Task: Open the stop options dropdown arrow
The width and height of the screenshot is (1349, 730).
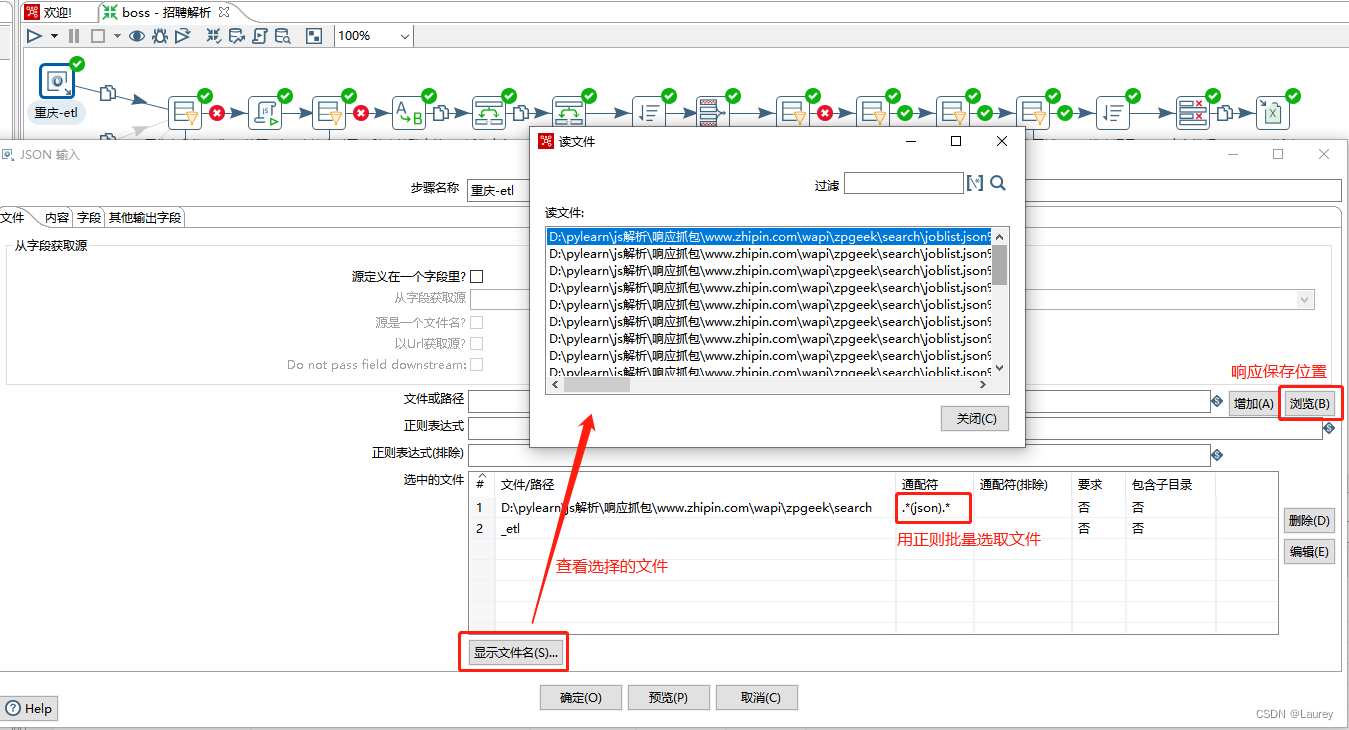Action: pyautogui.click(x=117, y=36)
